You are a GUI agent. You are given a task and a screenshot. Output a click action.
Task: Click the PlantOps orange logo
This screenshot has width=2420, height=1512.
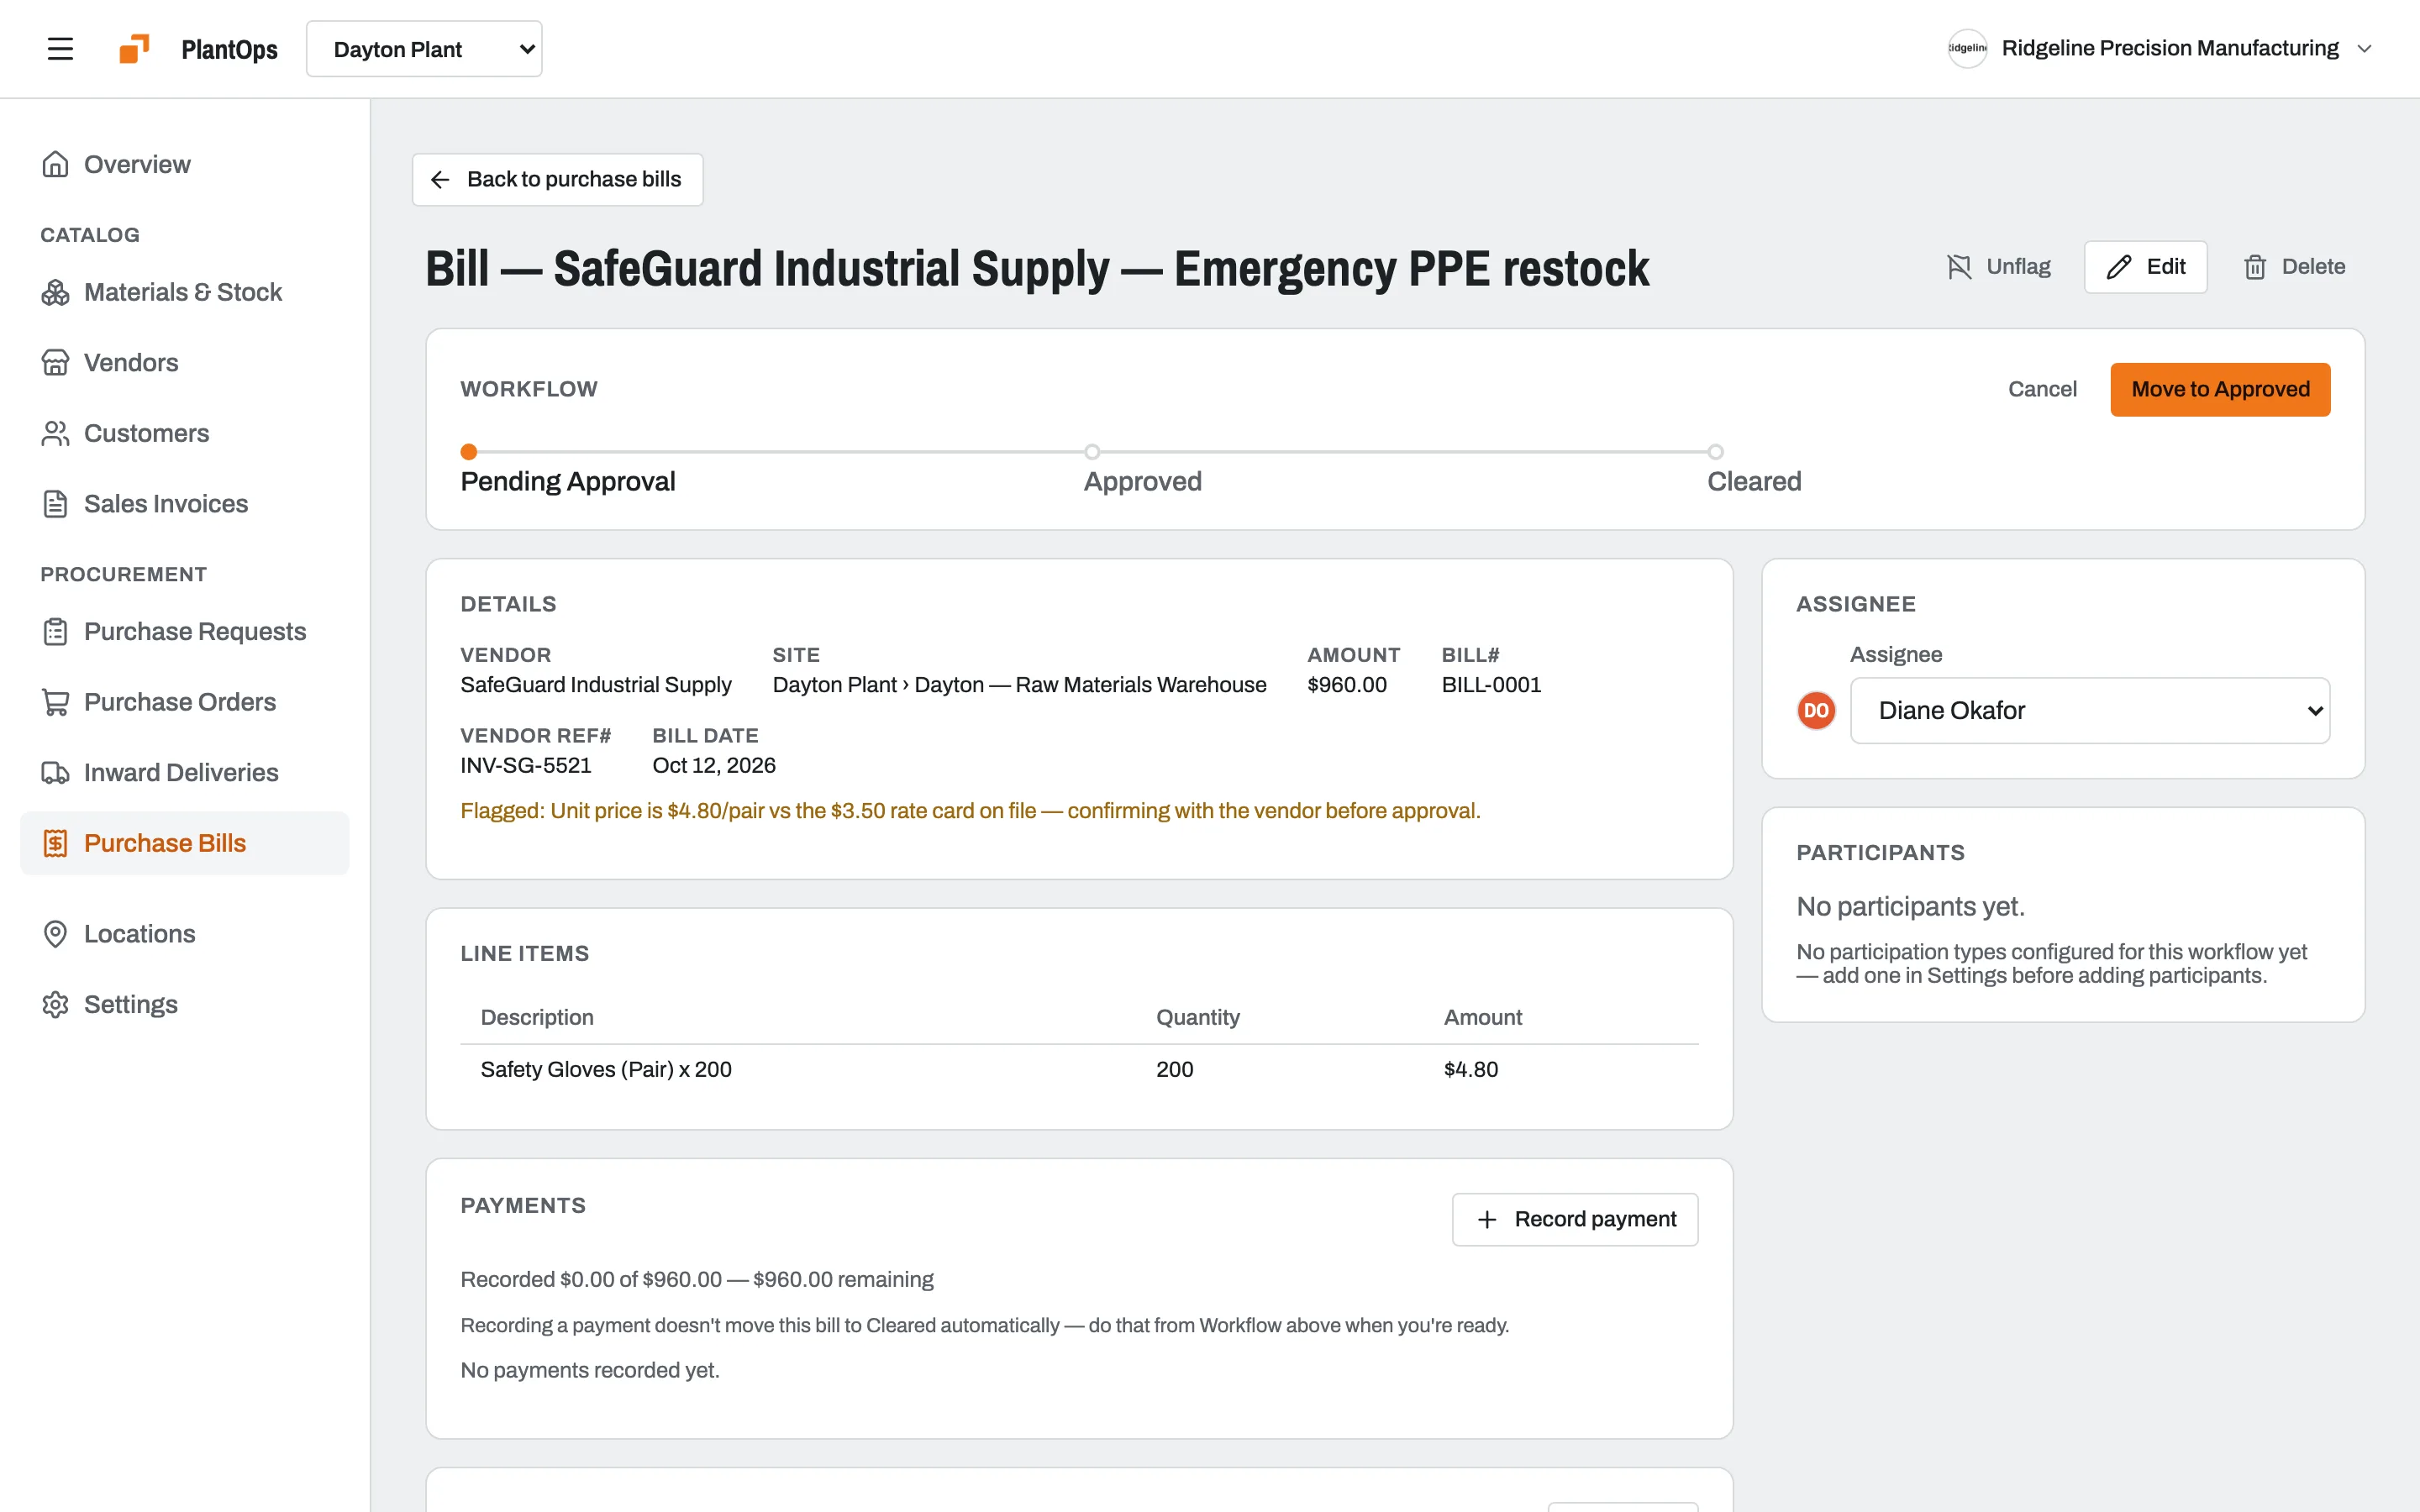coord(134,49)
